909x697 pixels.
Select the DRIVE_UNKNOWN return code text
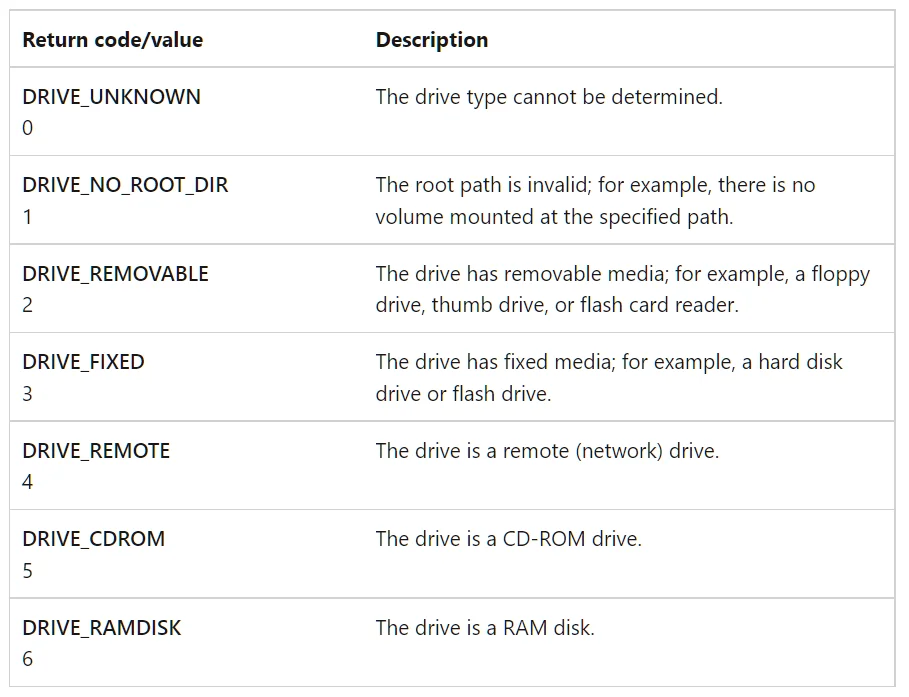pyautogui.click(x=111, y=97)
